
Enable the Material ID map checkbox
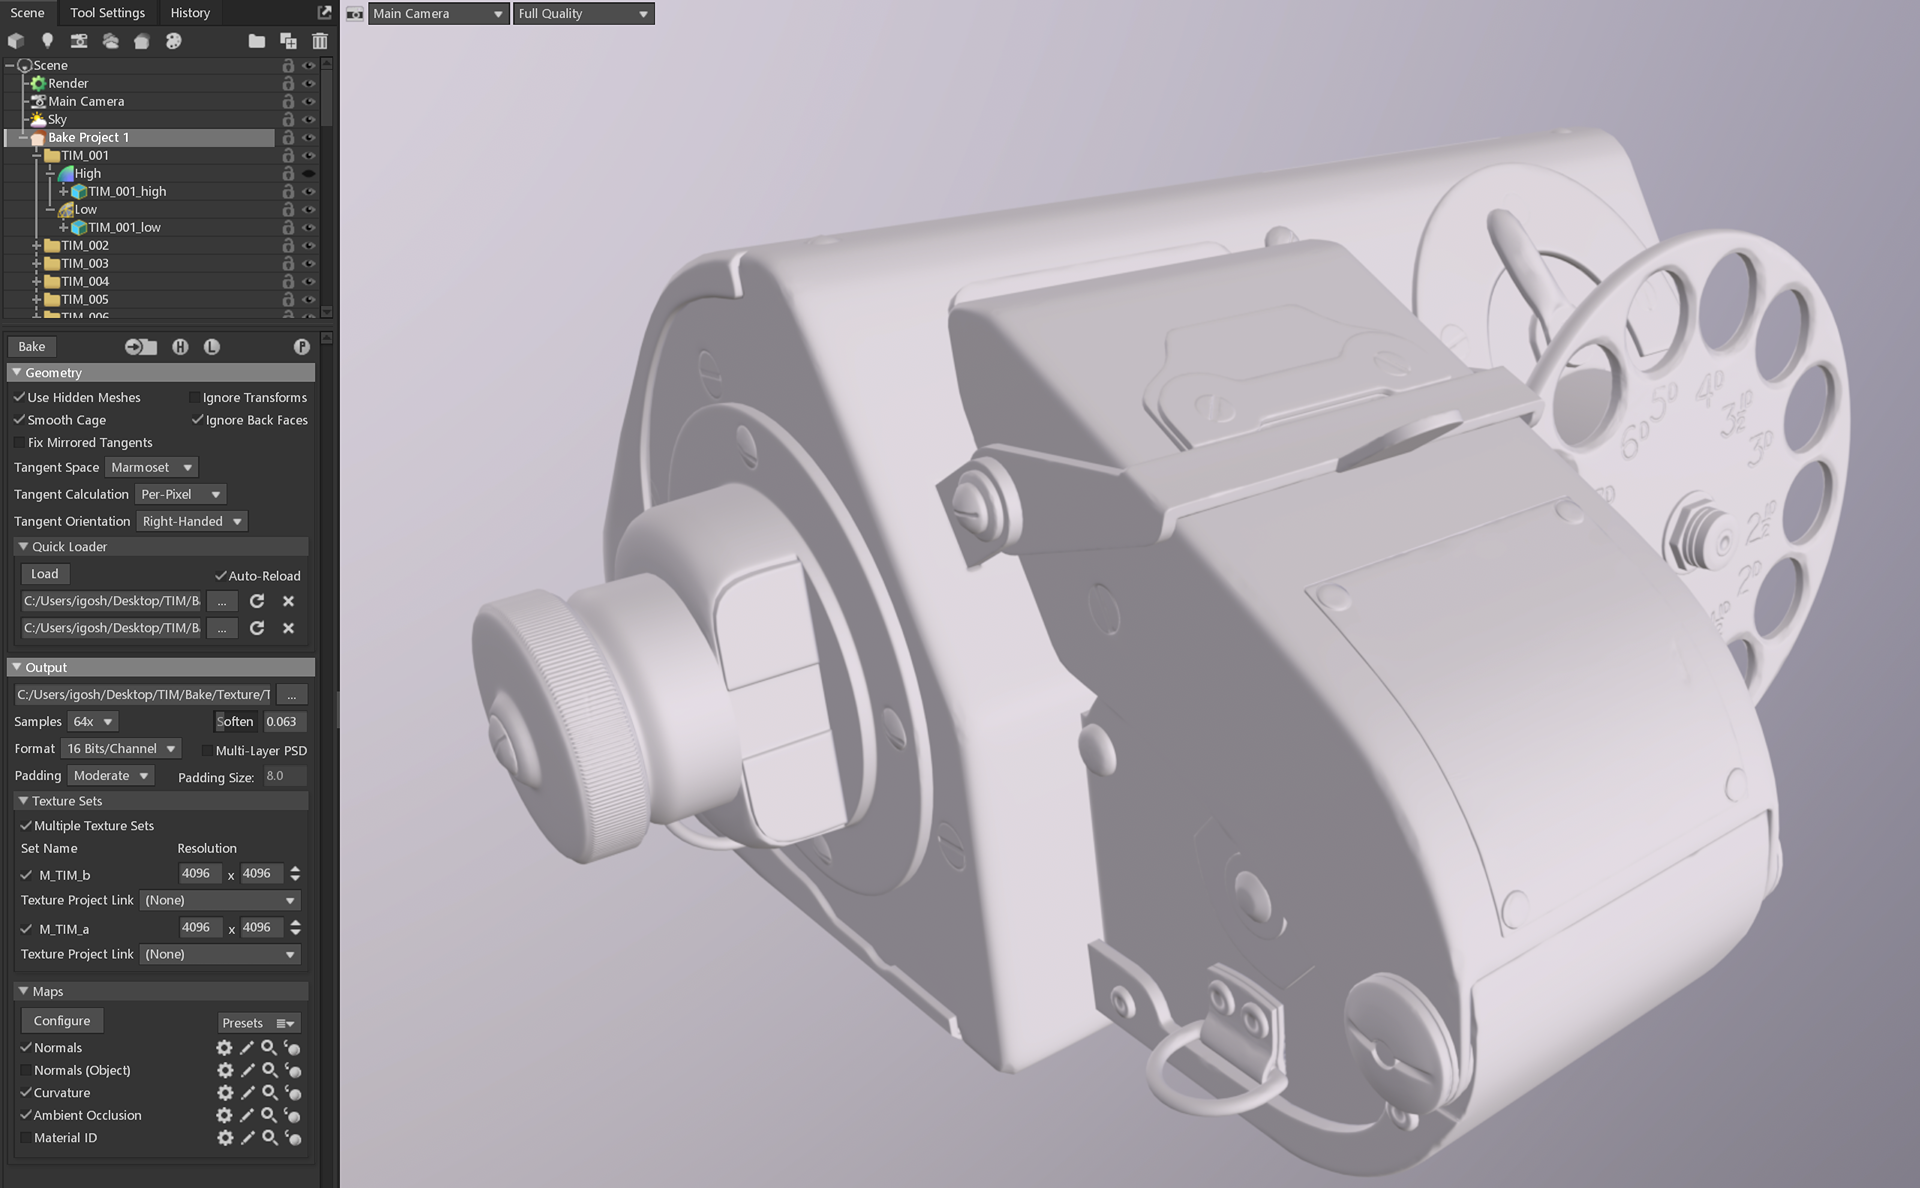[x=25, y=1138]
